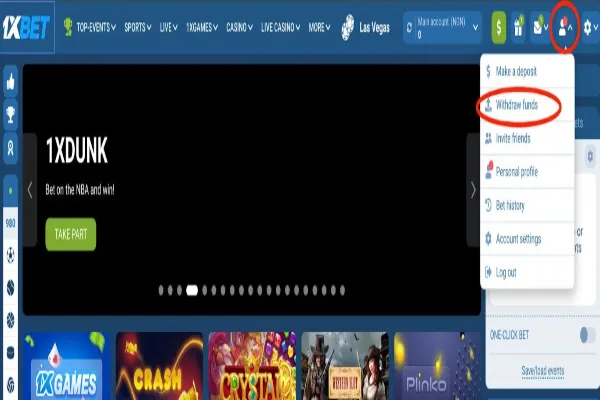Screen dimensions: 600x400
Task: Click the trophy sidebar icon
Action: tap(11, 114)
